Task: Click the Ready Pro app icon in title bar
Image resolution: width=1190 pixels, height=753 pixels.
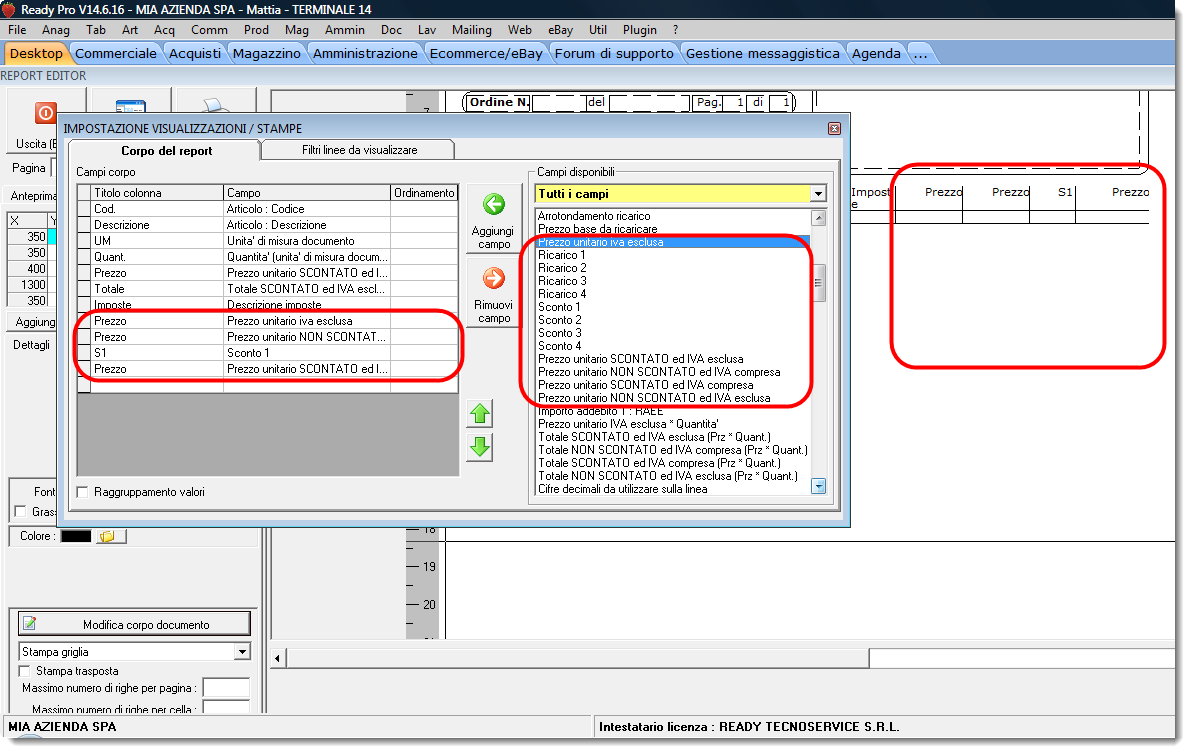Action: click(x=9, y=9)
